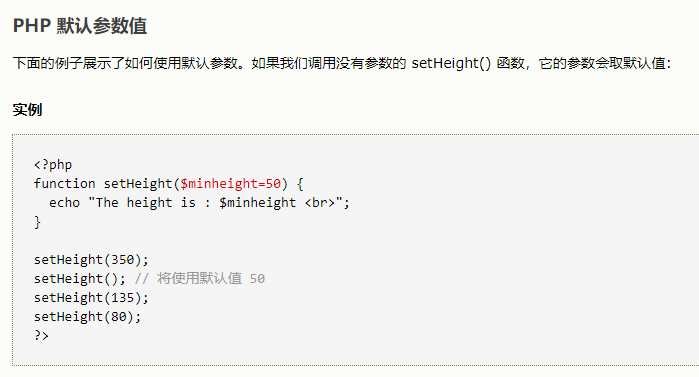699x377 pixels.
Task: Click setHeight(135); call line
Action: click(91, 298)
